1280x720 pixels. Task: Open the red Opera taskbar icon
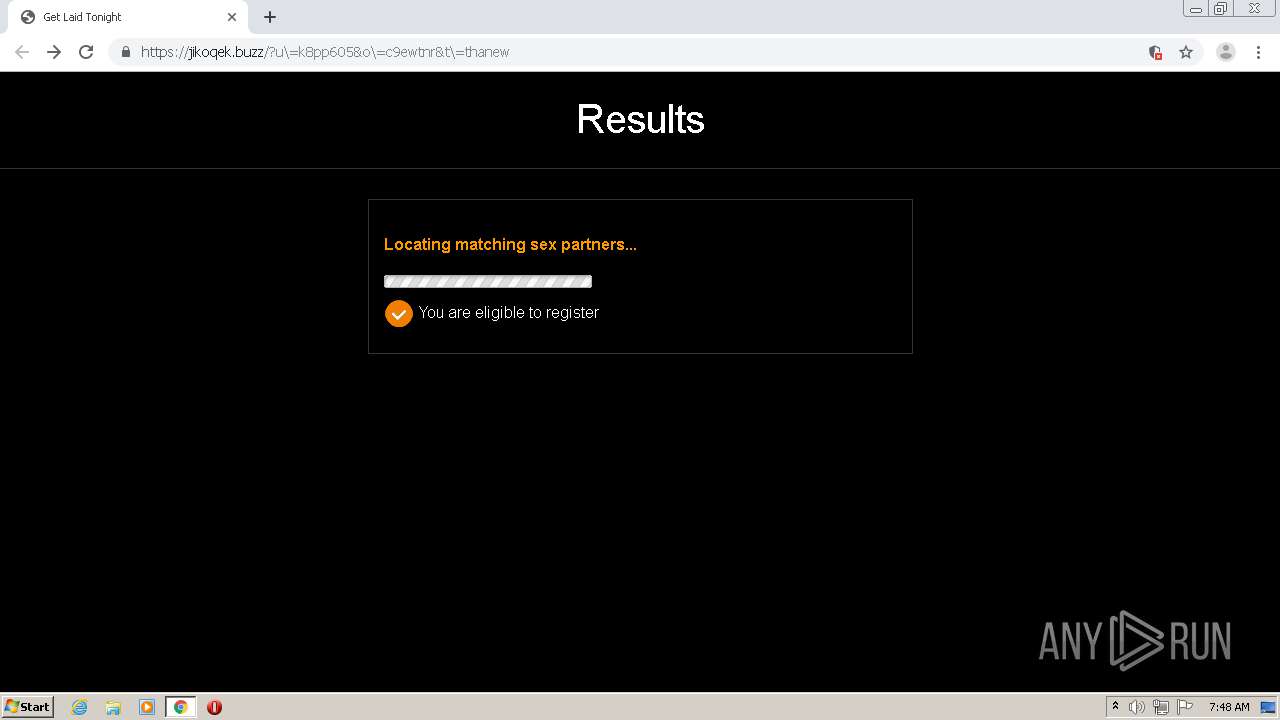(214, 707)
